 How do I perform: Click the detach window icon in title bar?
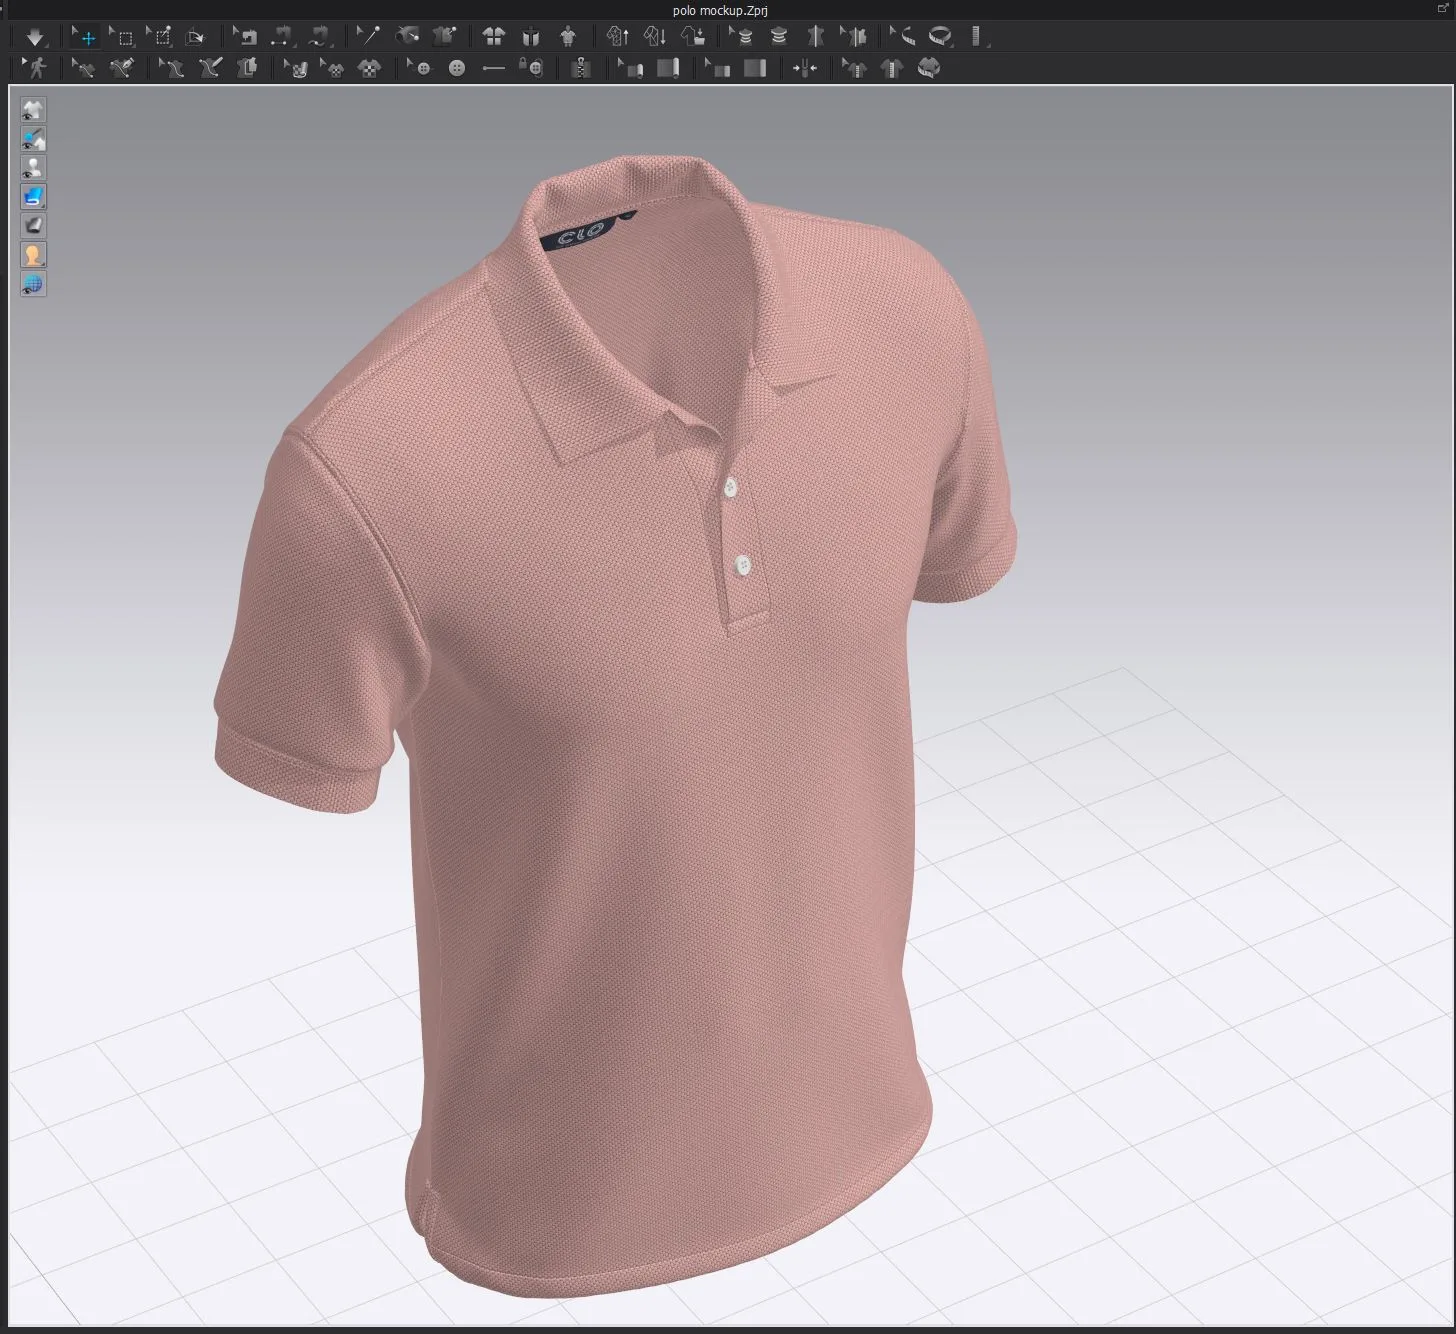coord(1442,9)
